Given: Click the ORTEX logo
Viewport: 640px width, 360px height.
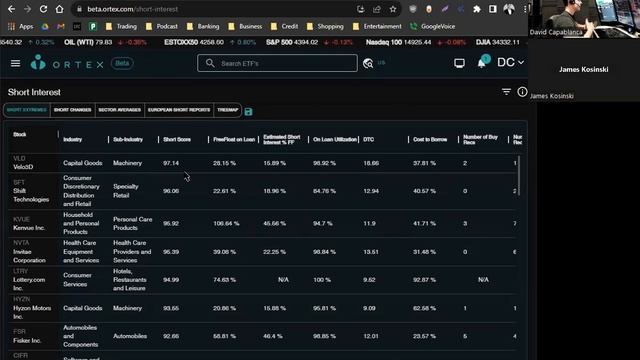Looking at the screenshot, I should point(67,63).
